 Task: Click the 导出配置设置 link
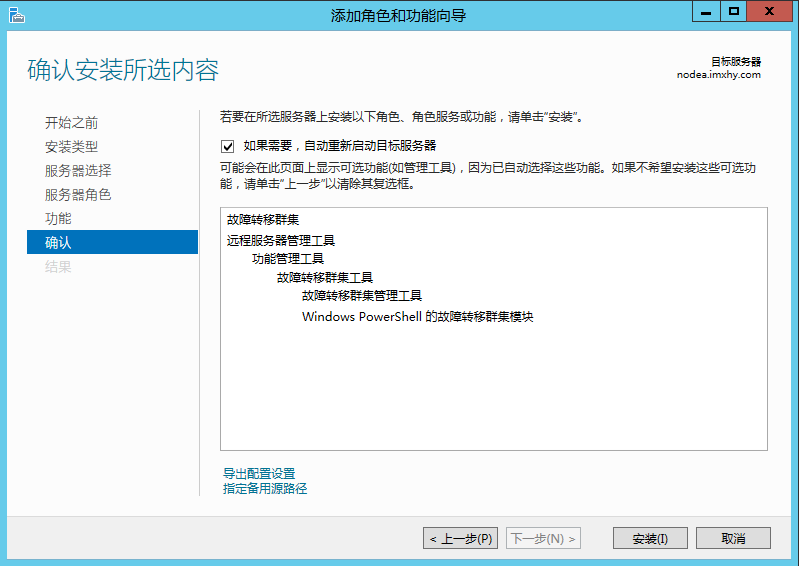tap(259, 473)
